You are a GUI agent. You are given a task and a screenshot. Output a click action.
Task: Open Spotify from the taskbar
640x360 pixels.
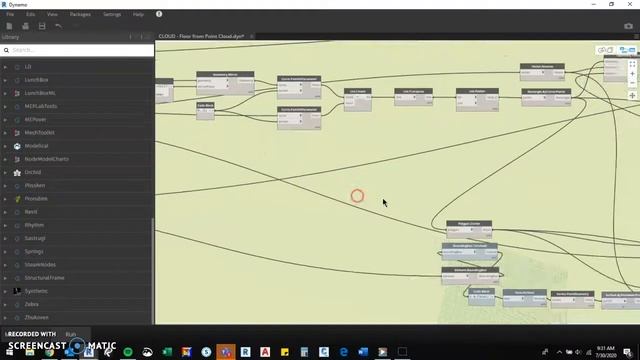click(128, 352)
